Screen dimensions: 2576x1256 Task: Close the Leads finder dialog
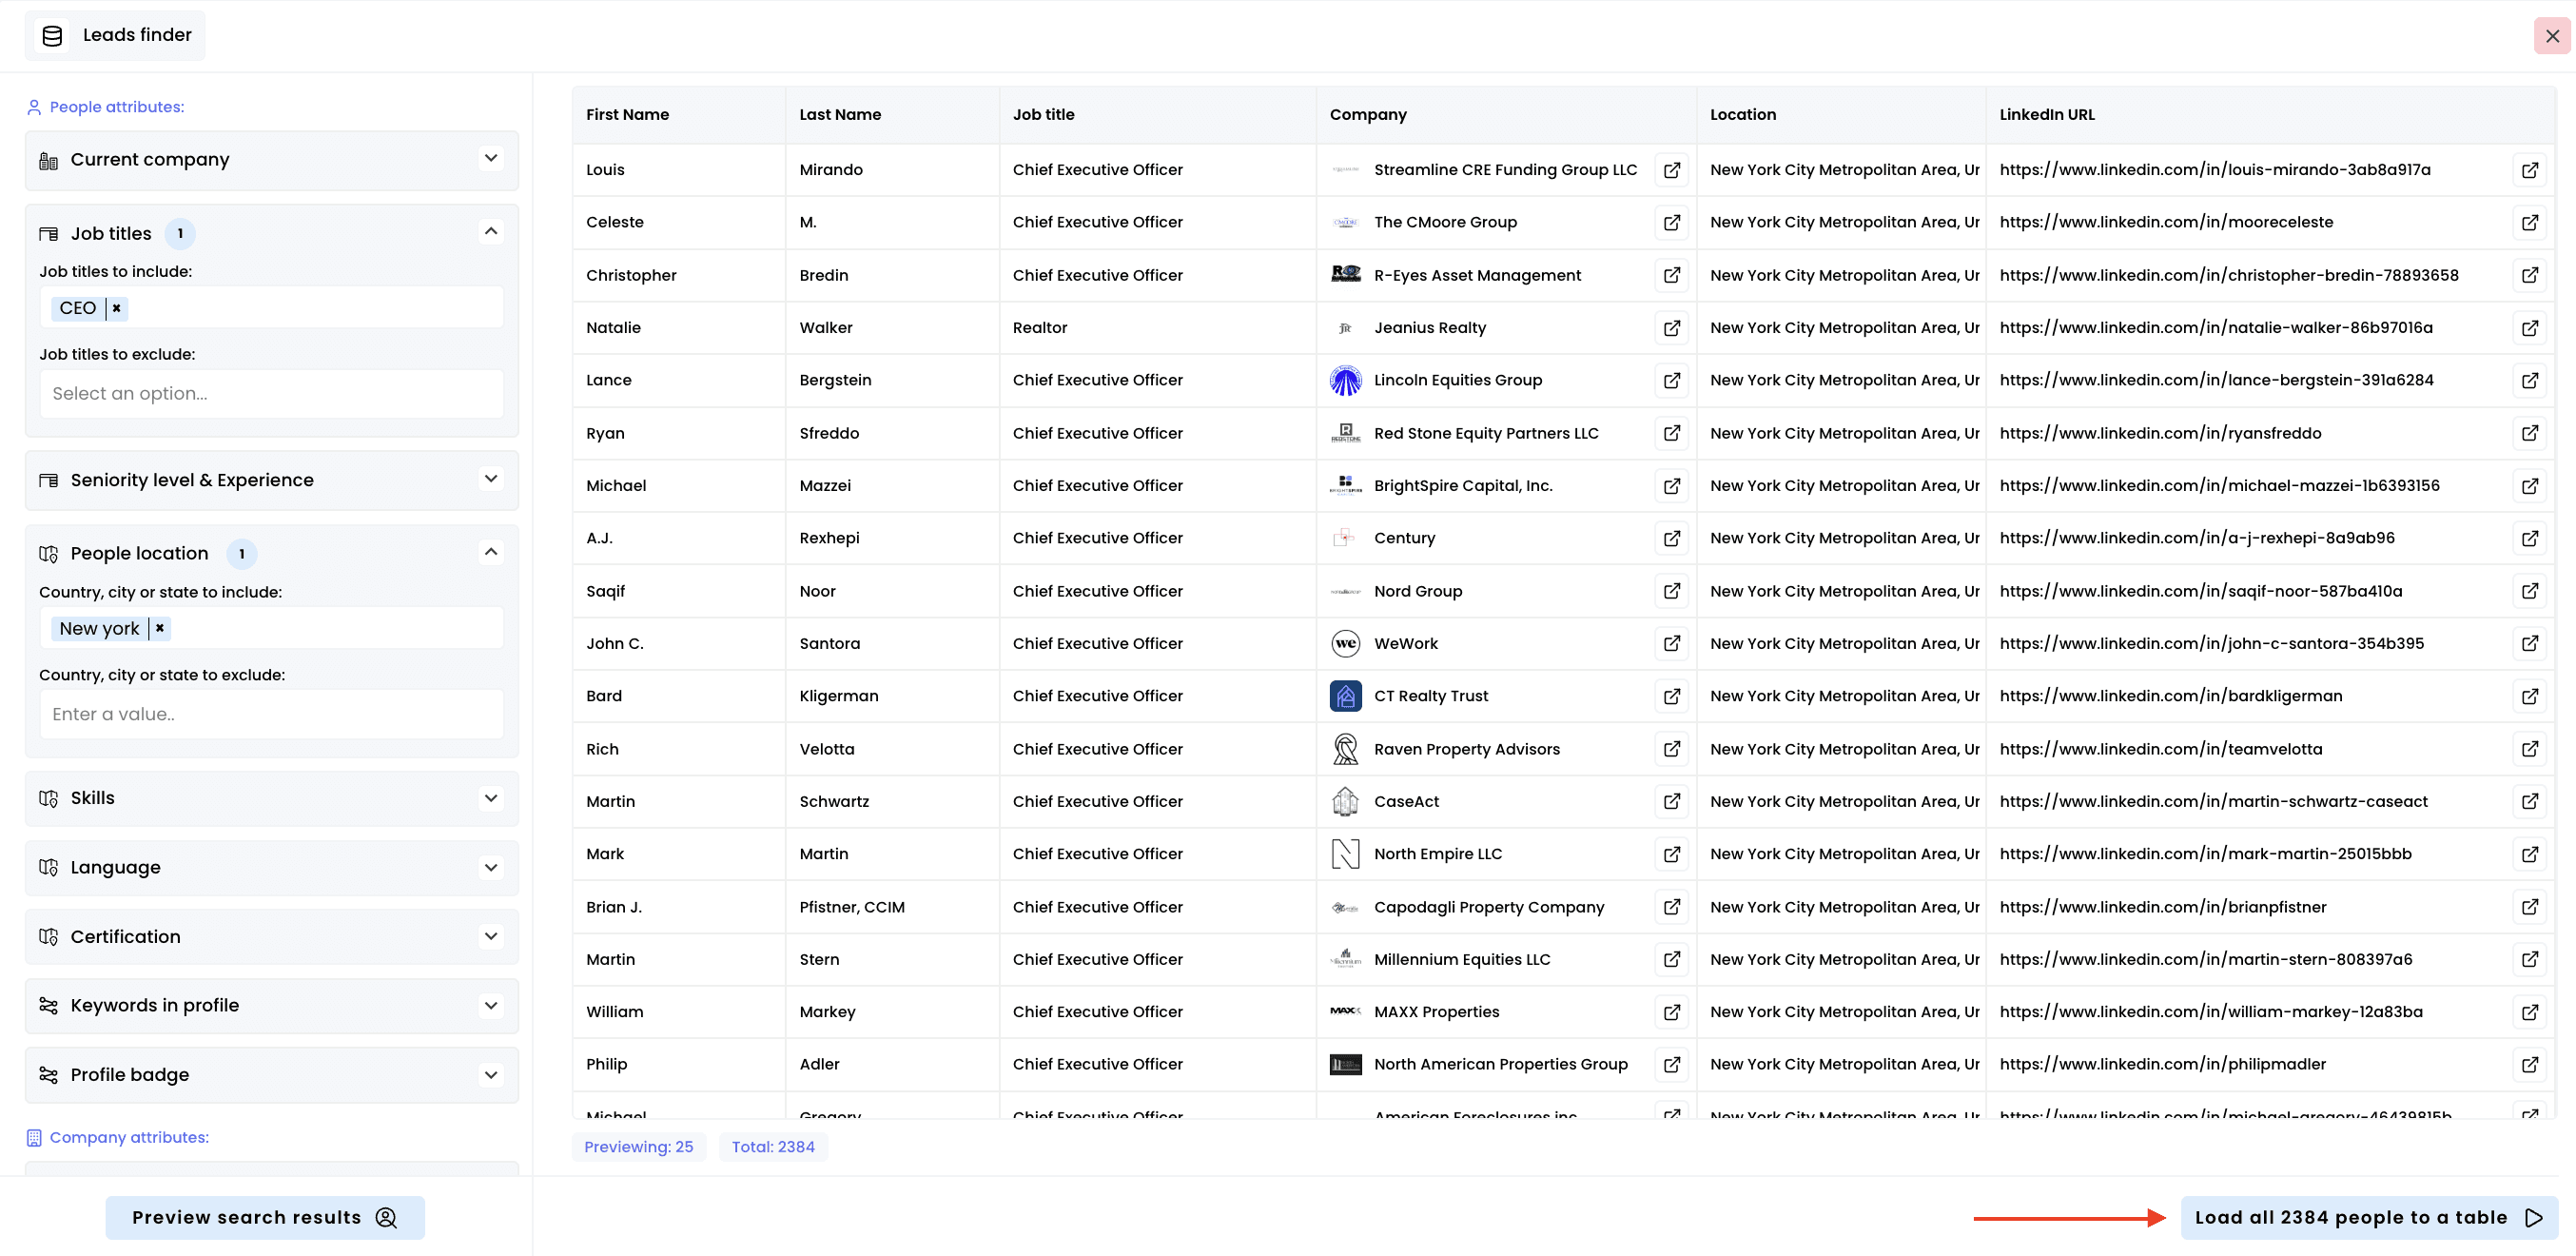[x=2551, y=36]
